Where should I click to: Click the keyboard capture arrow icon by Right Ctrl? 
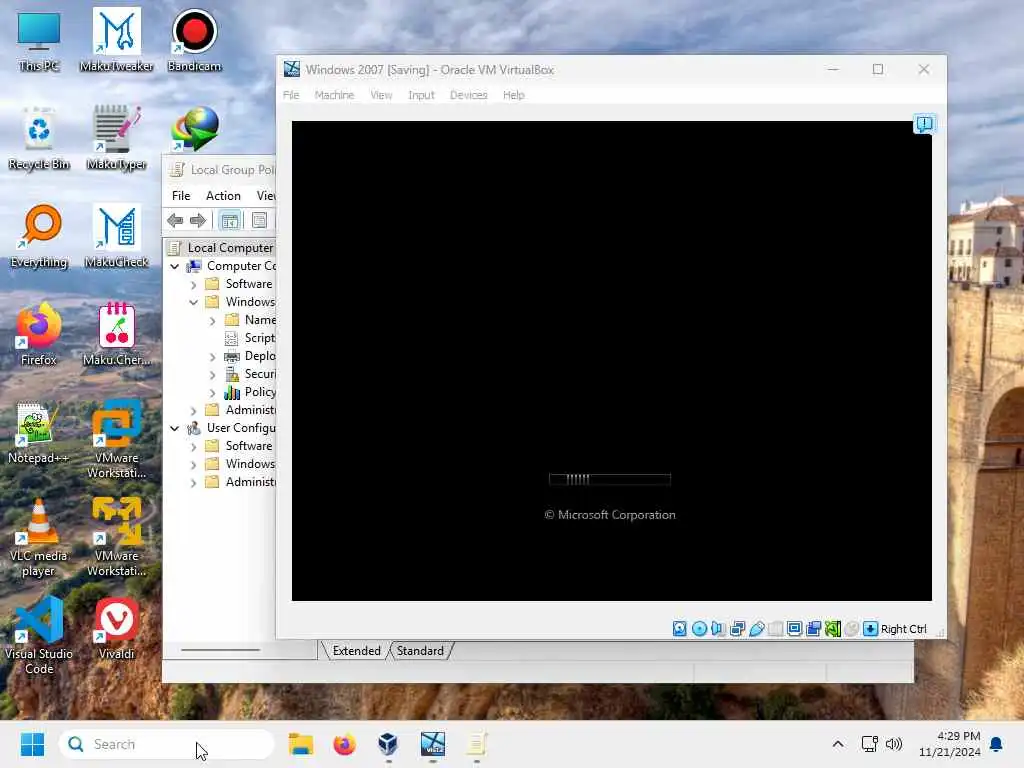[871, 629]
